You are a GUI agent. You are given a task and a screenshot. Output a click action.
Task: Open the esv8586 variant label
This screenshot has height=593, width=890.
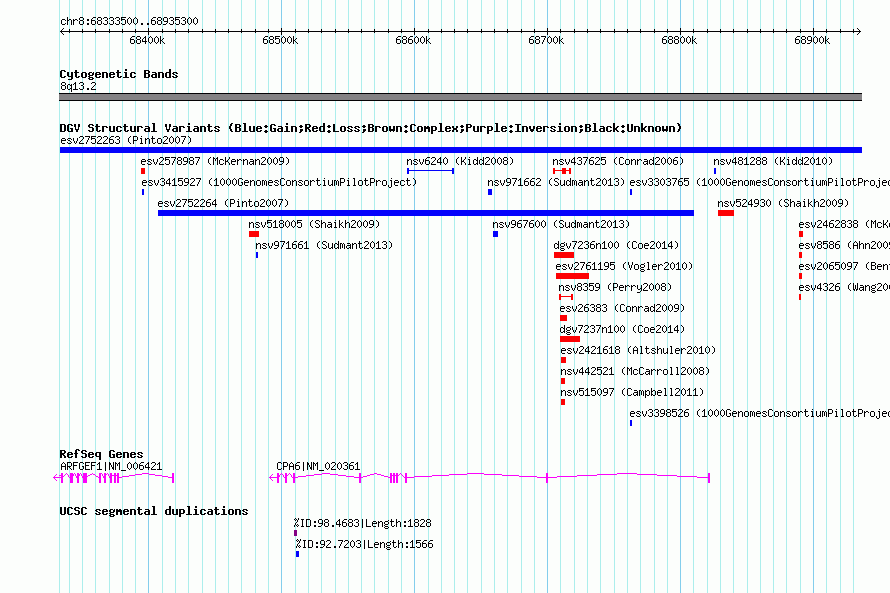point(844,245)
